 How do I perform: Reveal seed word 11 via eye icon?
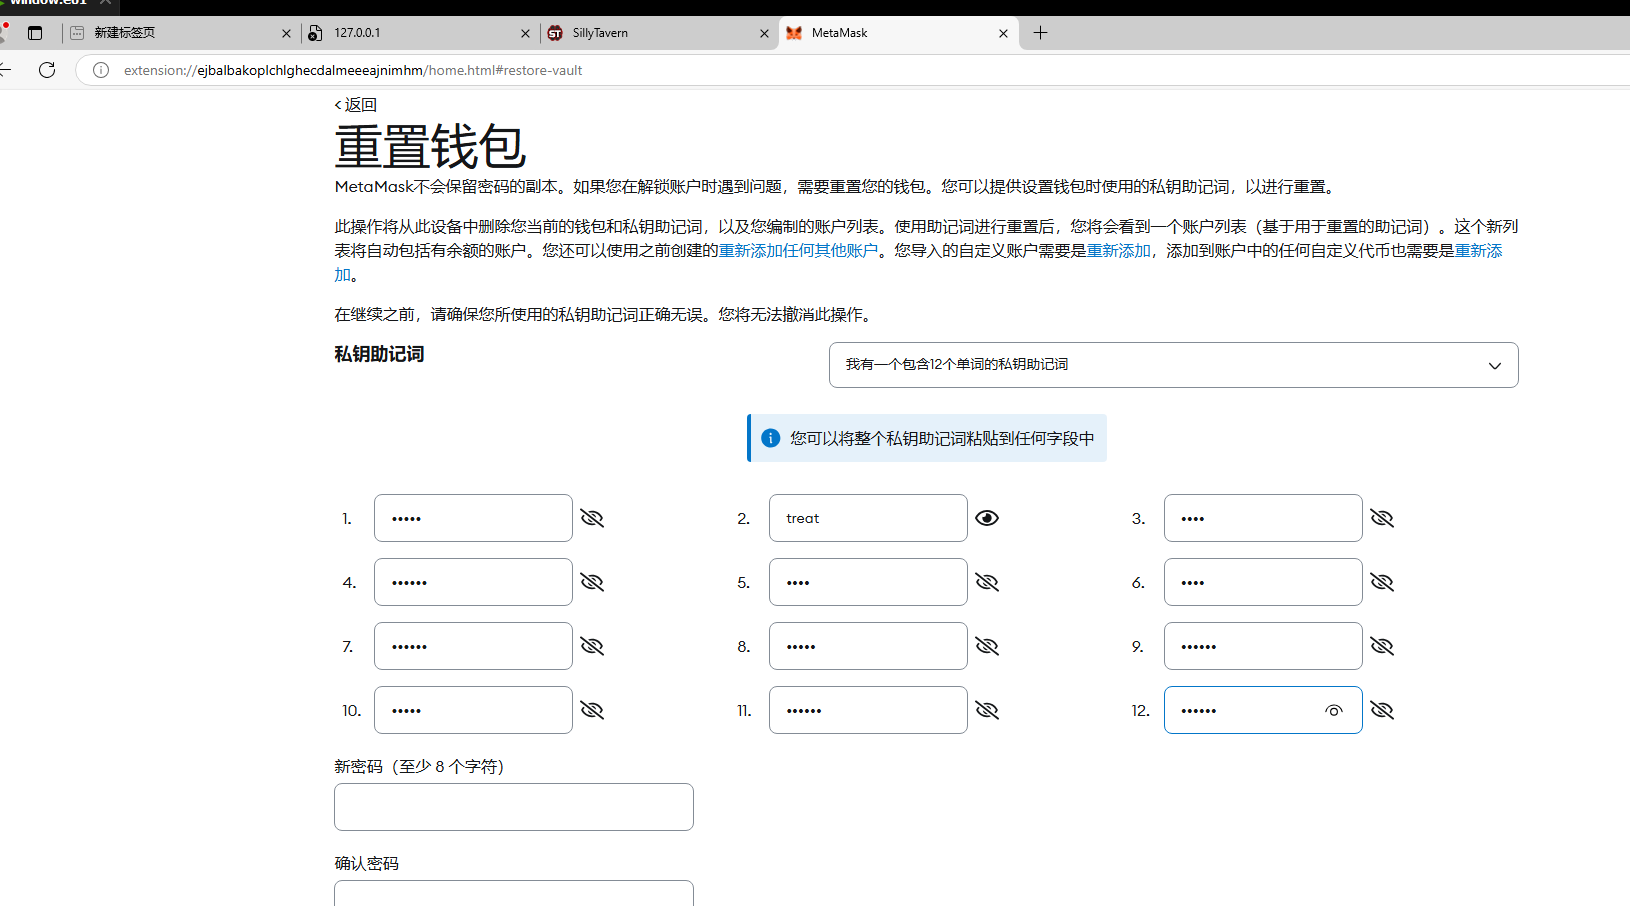click(987, 710)
